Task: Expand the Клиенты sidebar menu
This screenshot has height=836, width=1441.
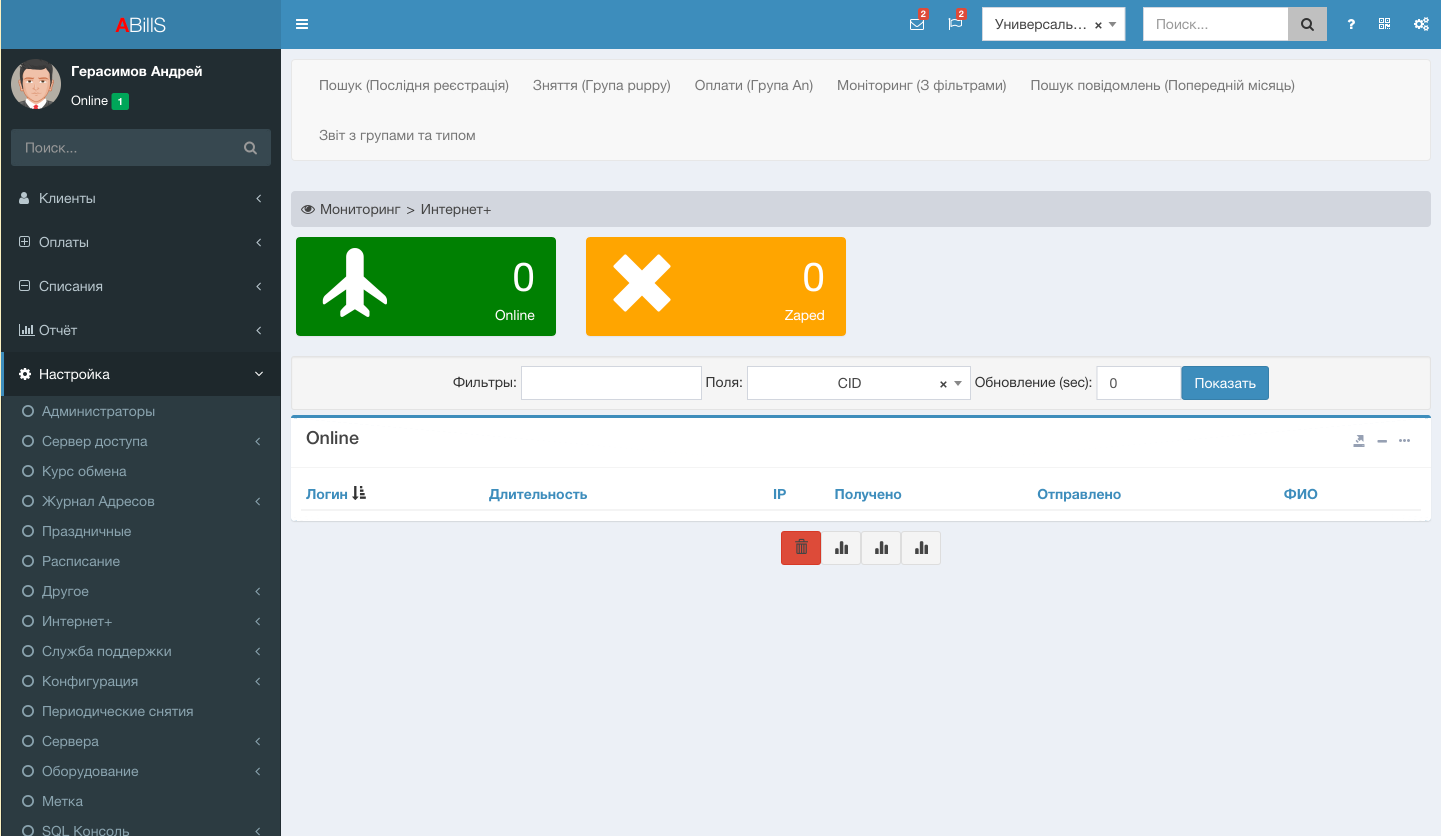Action: click(x=140, y=198)
